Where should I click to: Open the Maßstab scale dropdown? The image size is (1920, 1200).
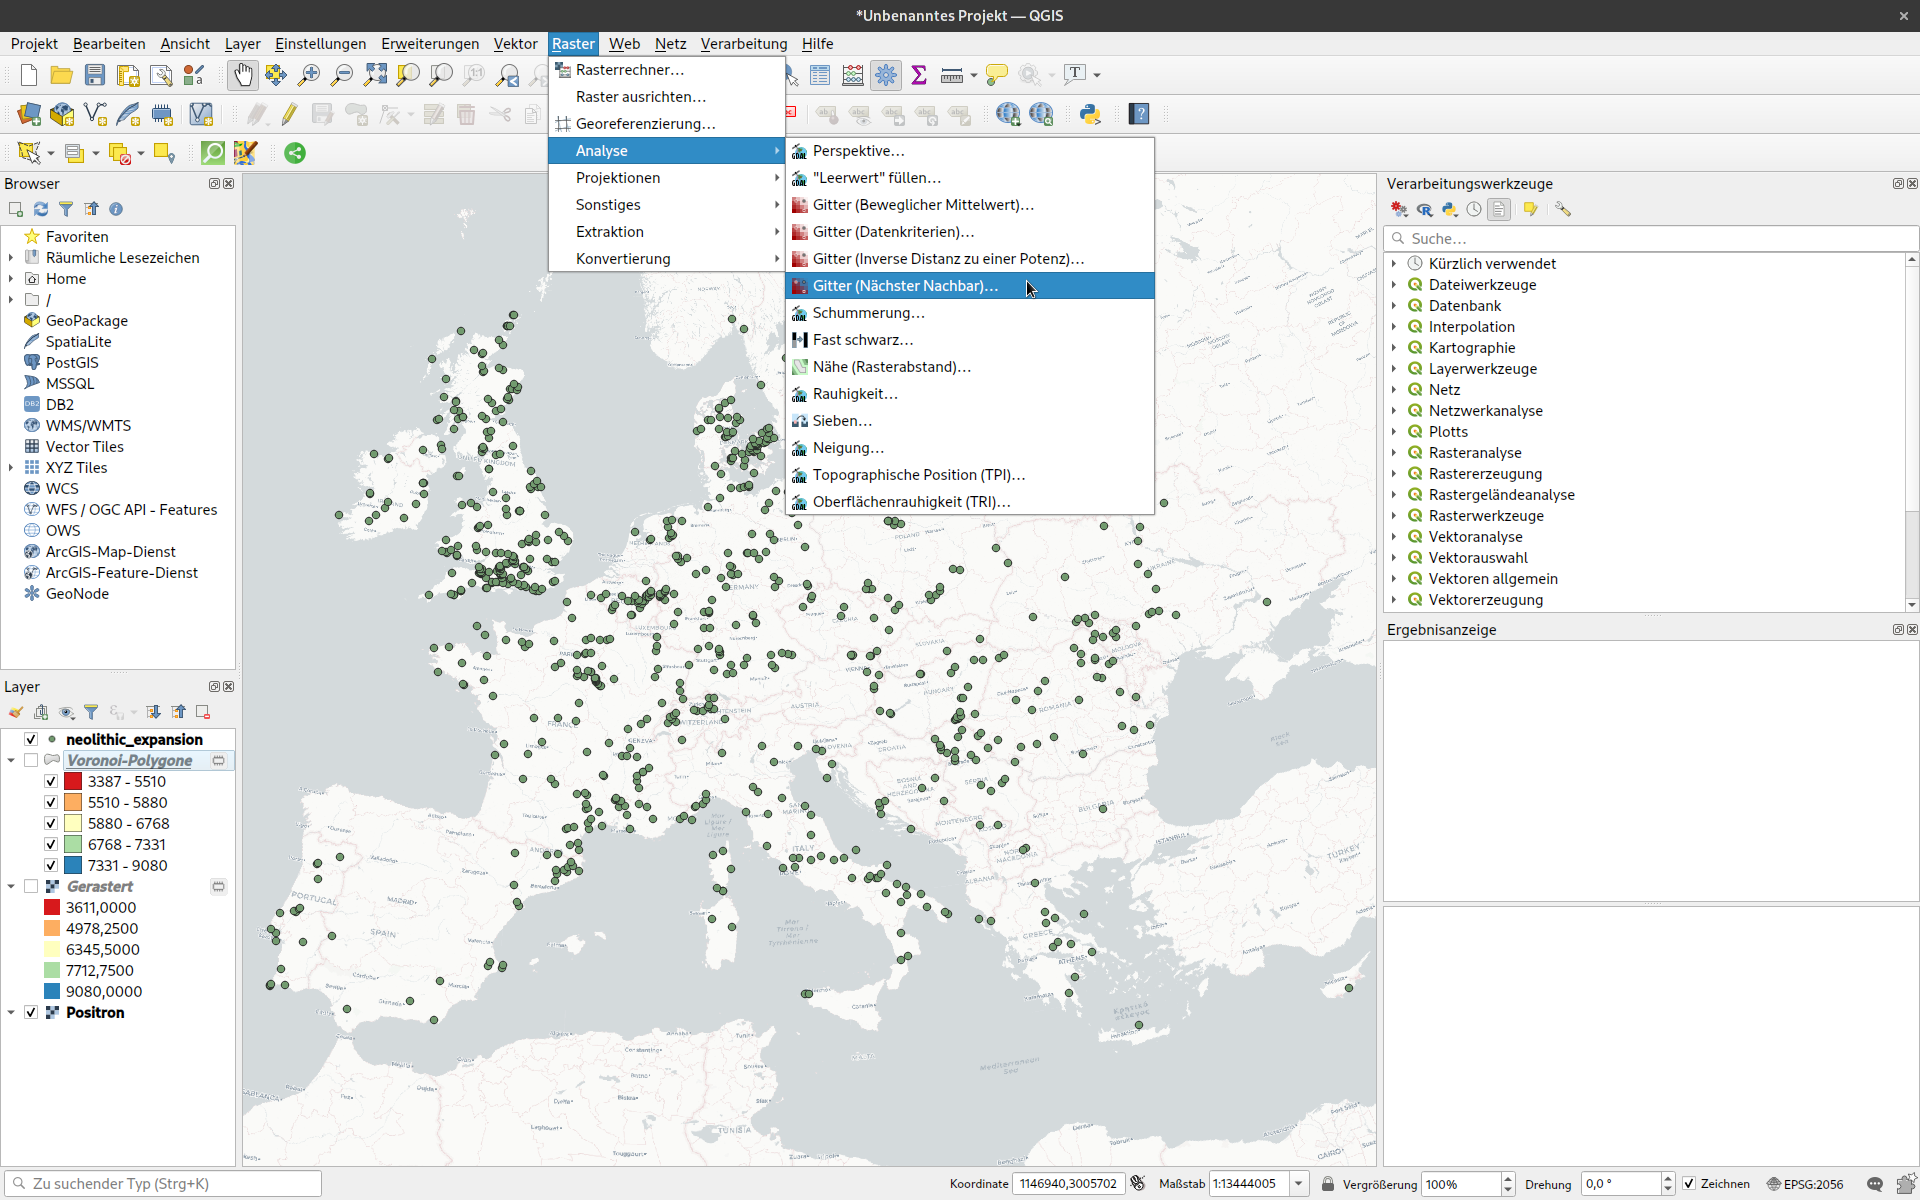click(1298, 1184)
